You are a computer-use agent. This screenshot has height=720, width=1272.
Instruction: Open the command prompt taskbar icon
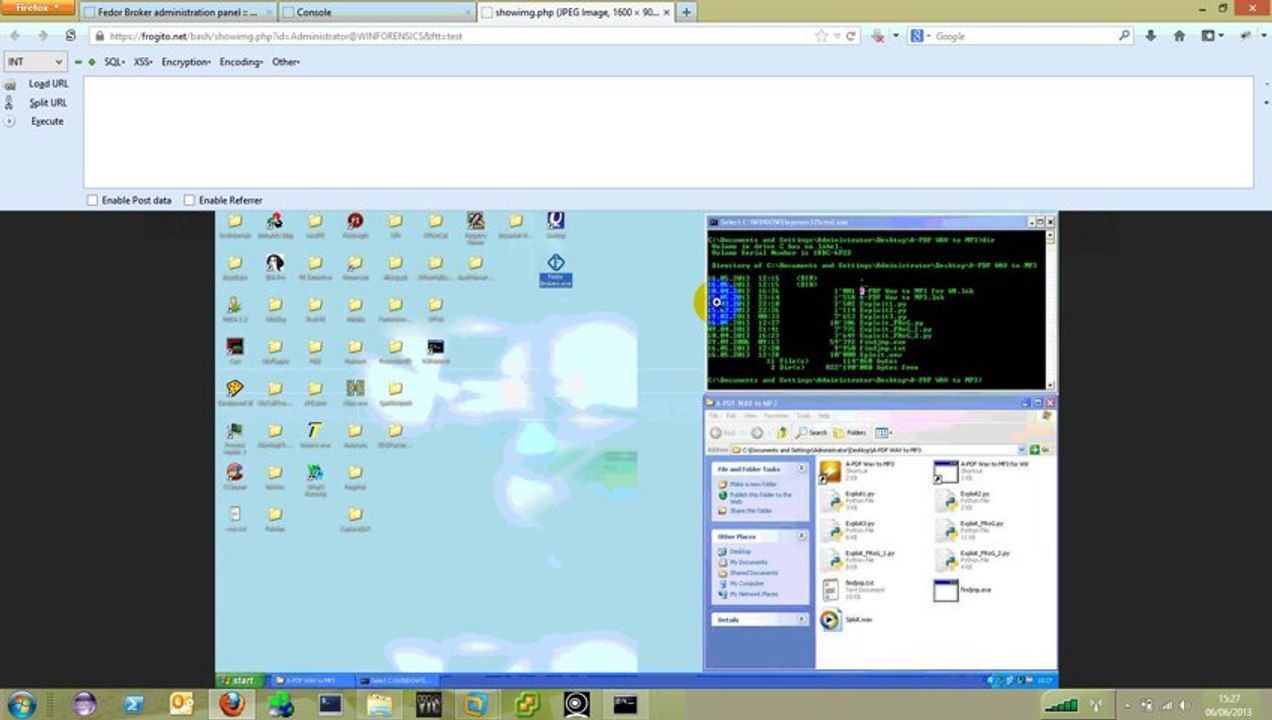coord(626,704)
